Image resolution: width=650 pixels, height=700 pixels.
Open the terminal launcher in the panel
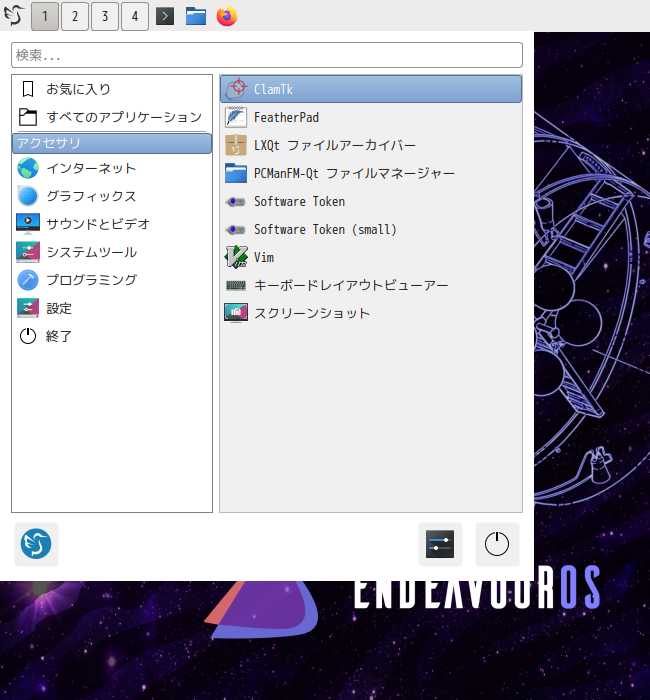pyautogui.click(x=165, y=17)
